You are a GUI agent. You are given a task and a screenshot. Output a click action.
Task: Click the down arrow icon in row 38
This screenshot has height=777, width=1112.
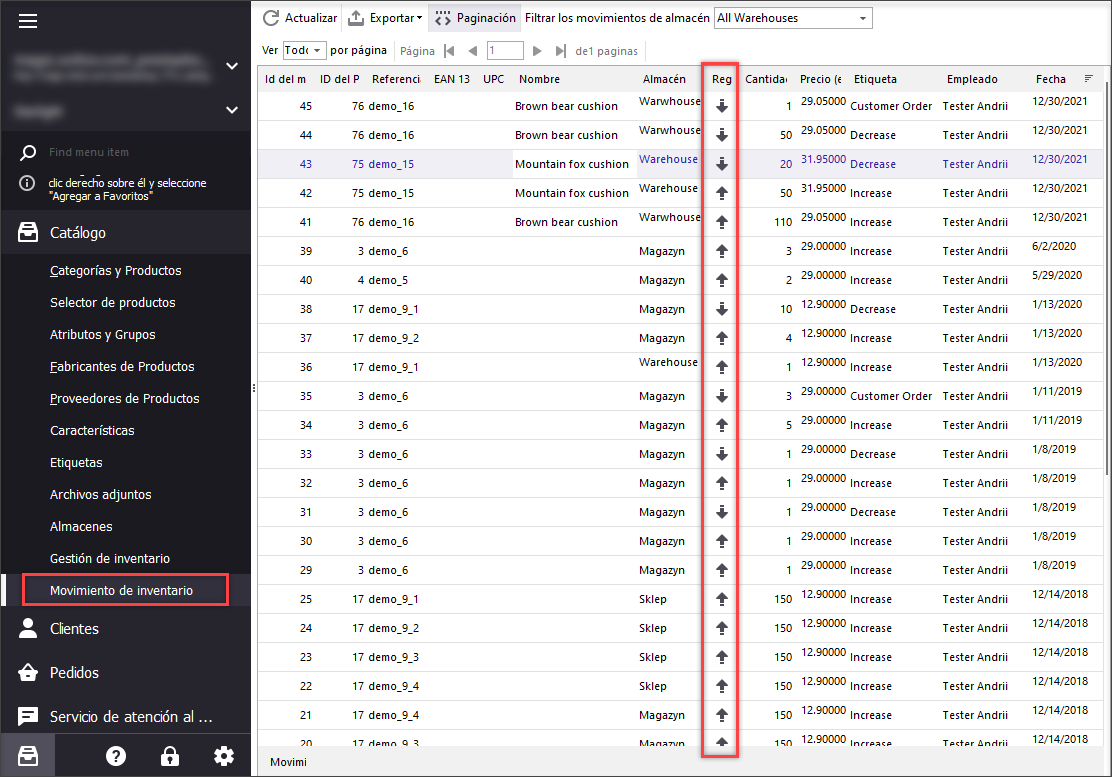(721, 309)
